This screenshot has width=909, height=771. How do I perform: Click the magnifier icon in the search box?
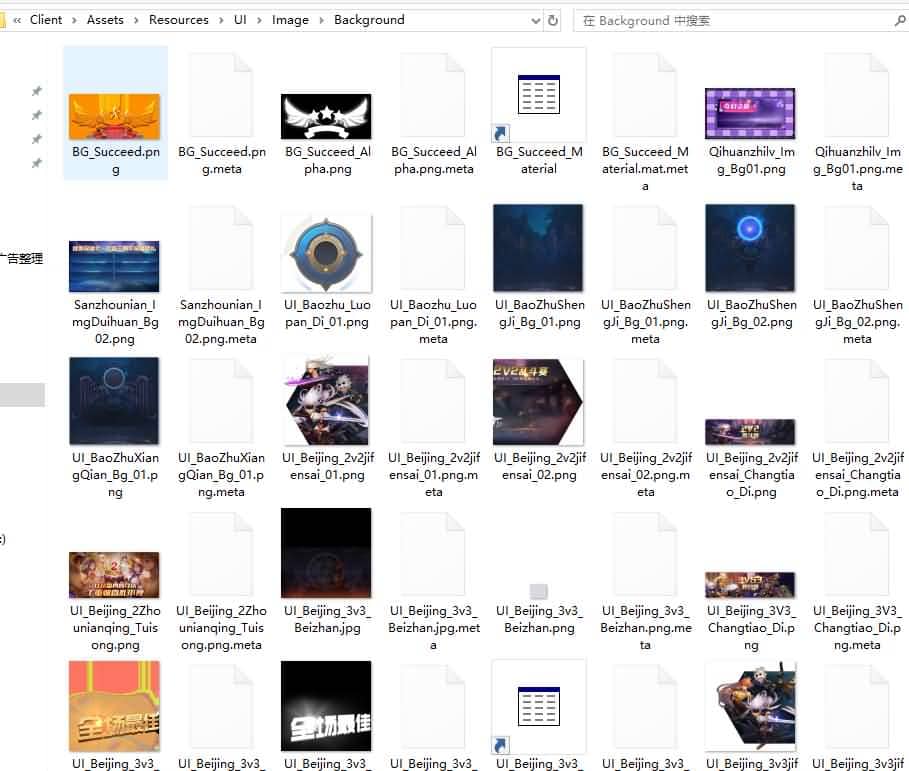pos(899,19)
